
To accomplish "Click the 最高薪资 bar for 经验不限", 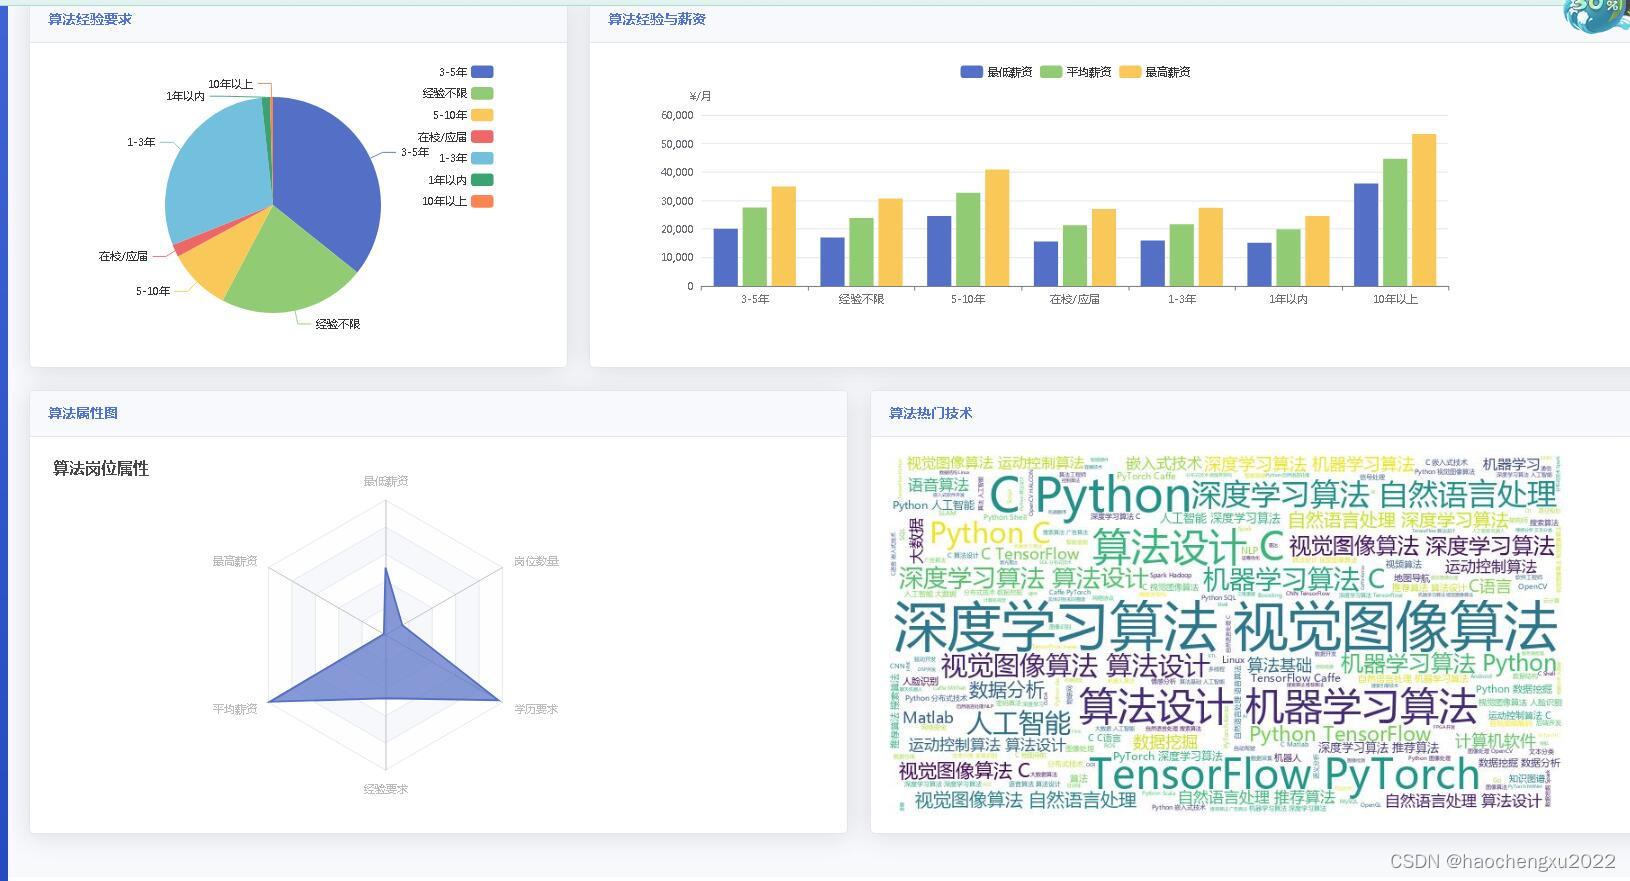I will (x=890, y=243).
